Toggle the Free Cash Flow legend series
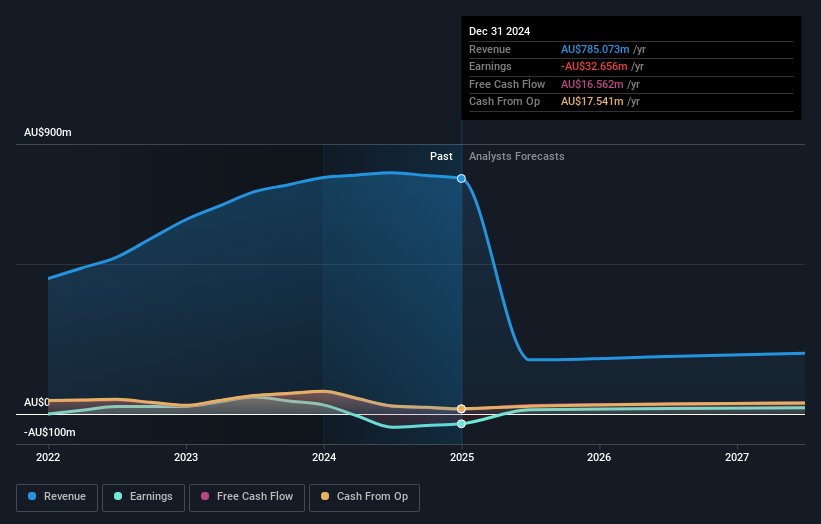This screenshot has height=524, width=821. 247,497
